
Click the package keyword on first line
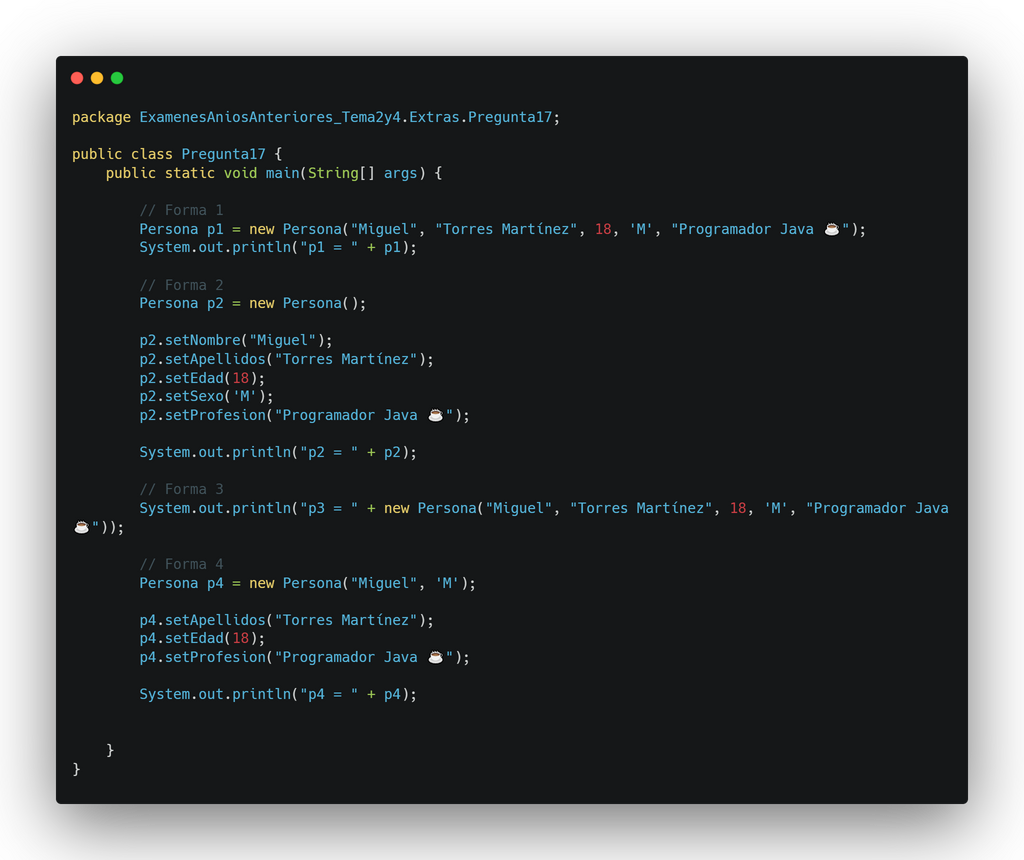pos(101,118)
